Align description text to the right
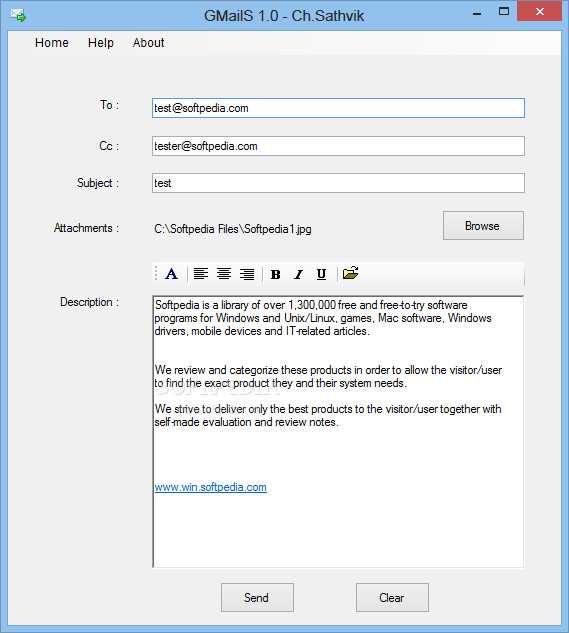Screen dimensions: 569x633 (247, 274)
